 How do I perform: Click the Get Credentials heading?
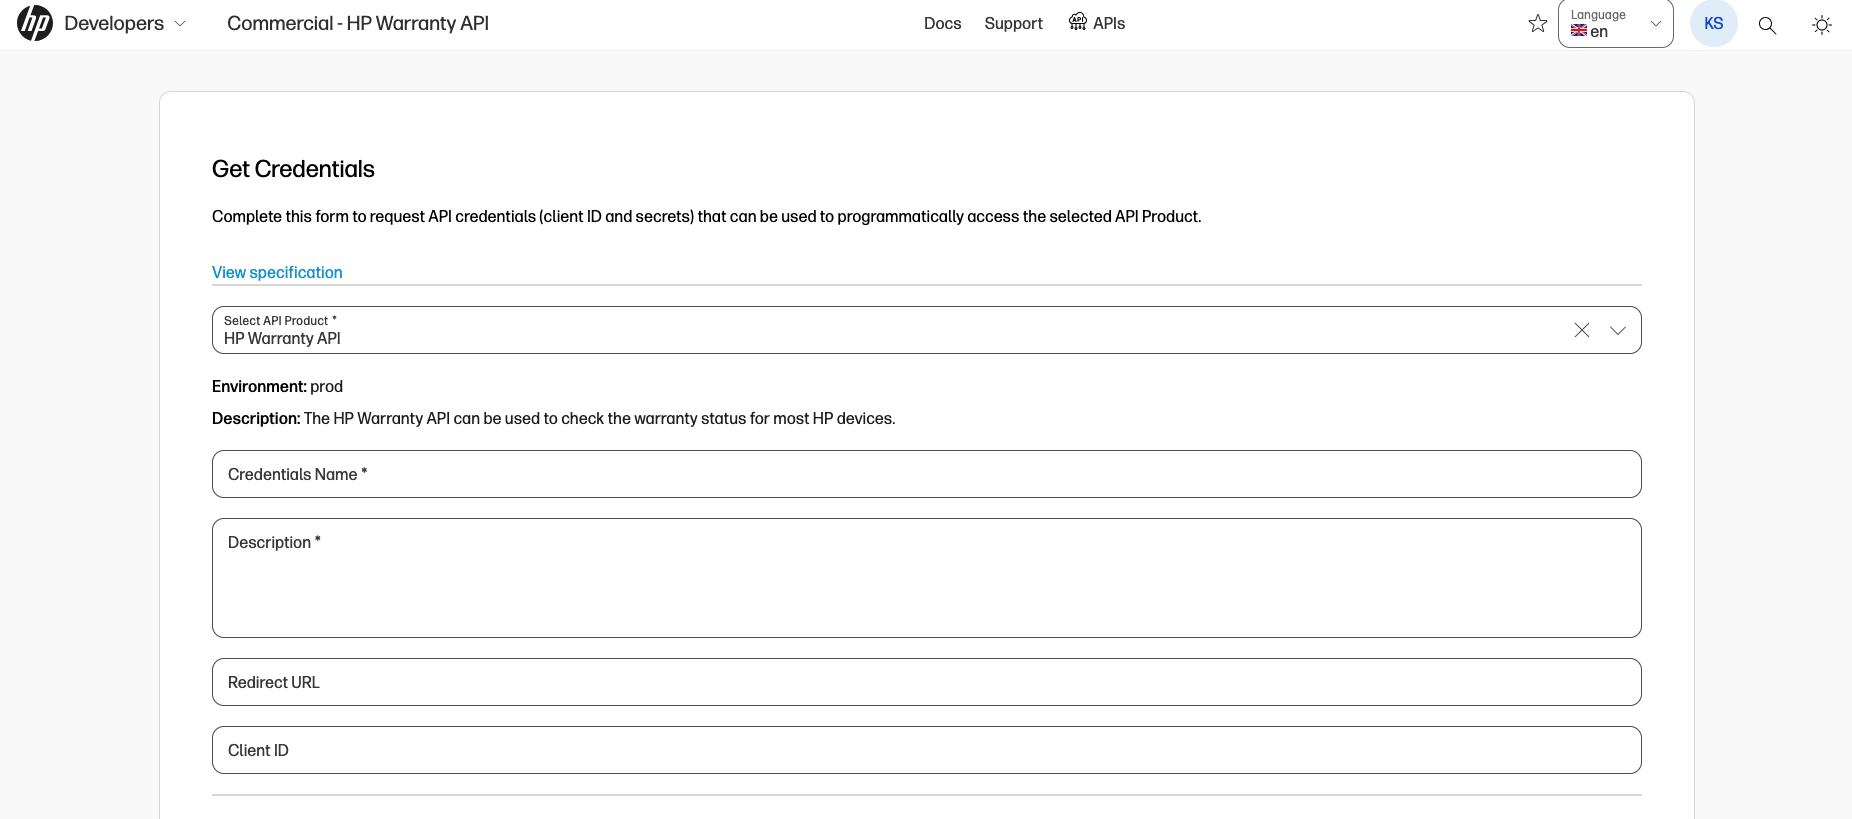293,169
